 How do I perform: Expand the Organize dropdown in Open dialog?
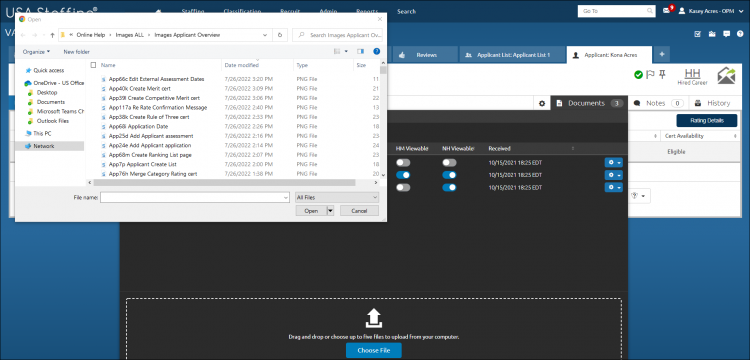click(36, 52)
